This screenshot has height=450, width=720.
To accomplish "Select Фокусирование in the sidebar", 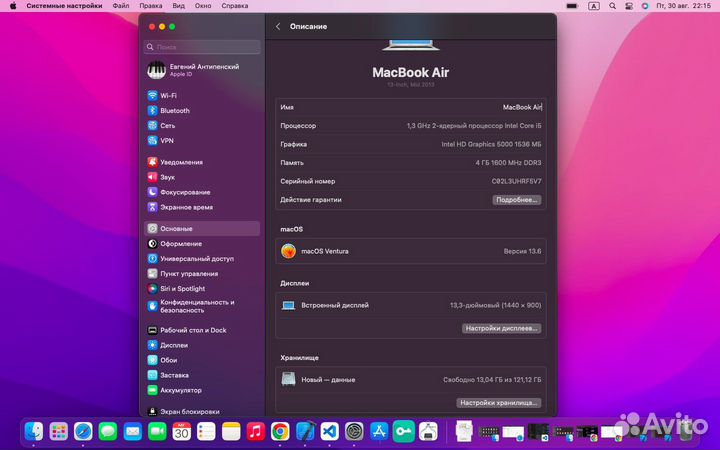I will pyautogui.click(x=179, y=192).
